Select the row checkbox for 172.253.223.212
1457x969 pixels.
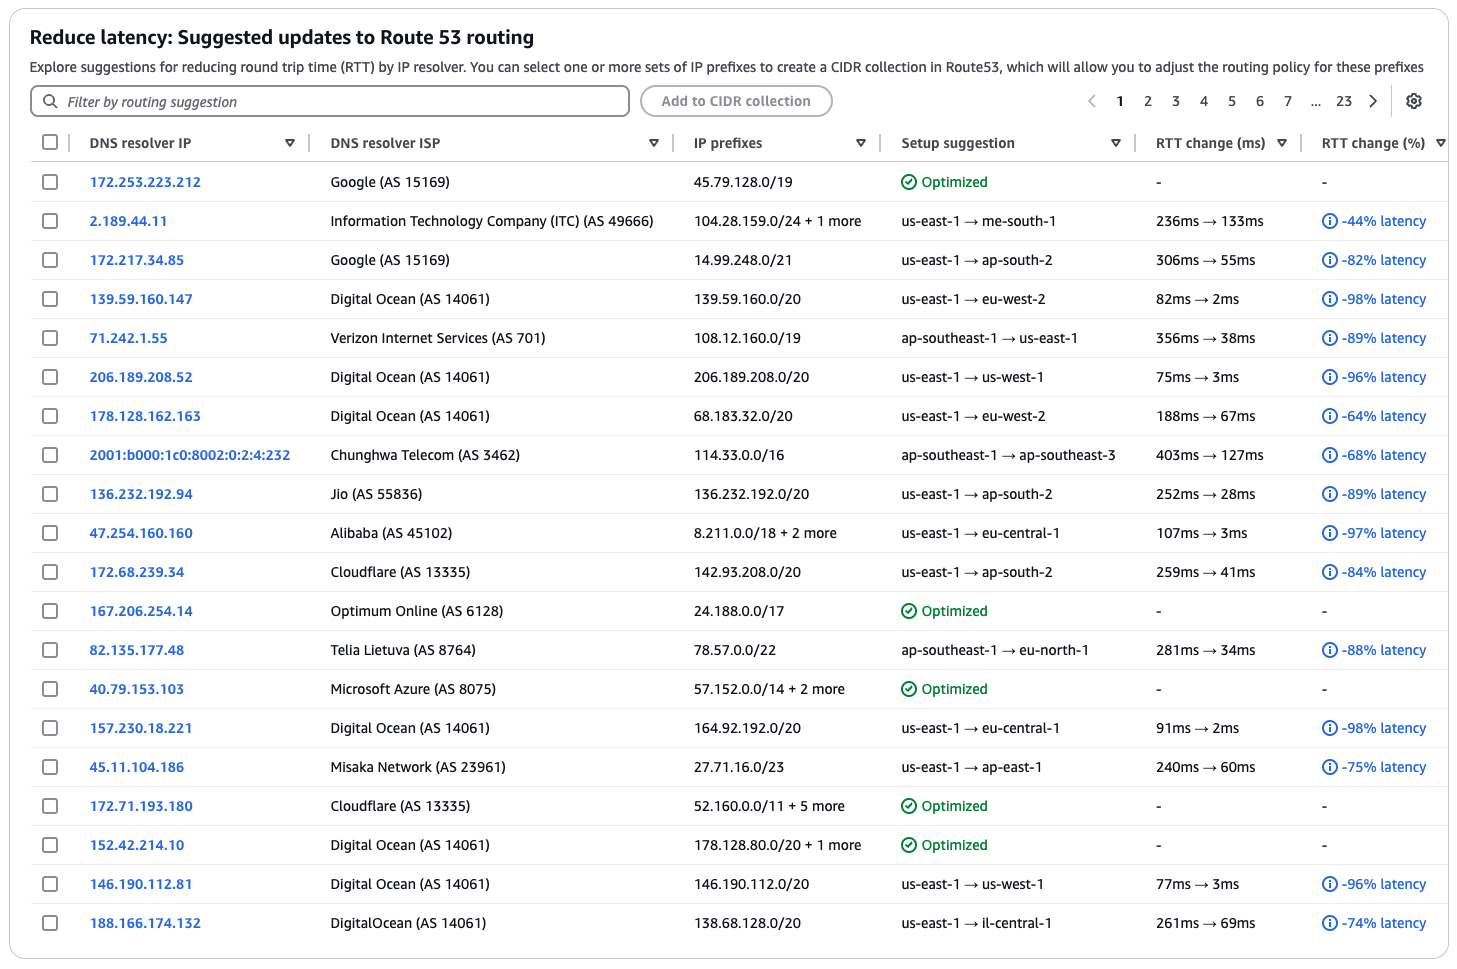(x=50, y=182)
